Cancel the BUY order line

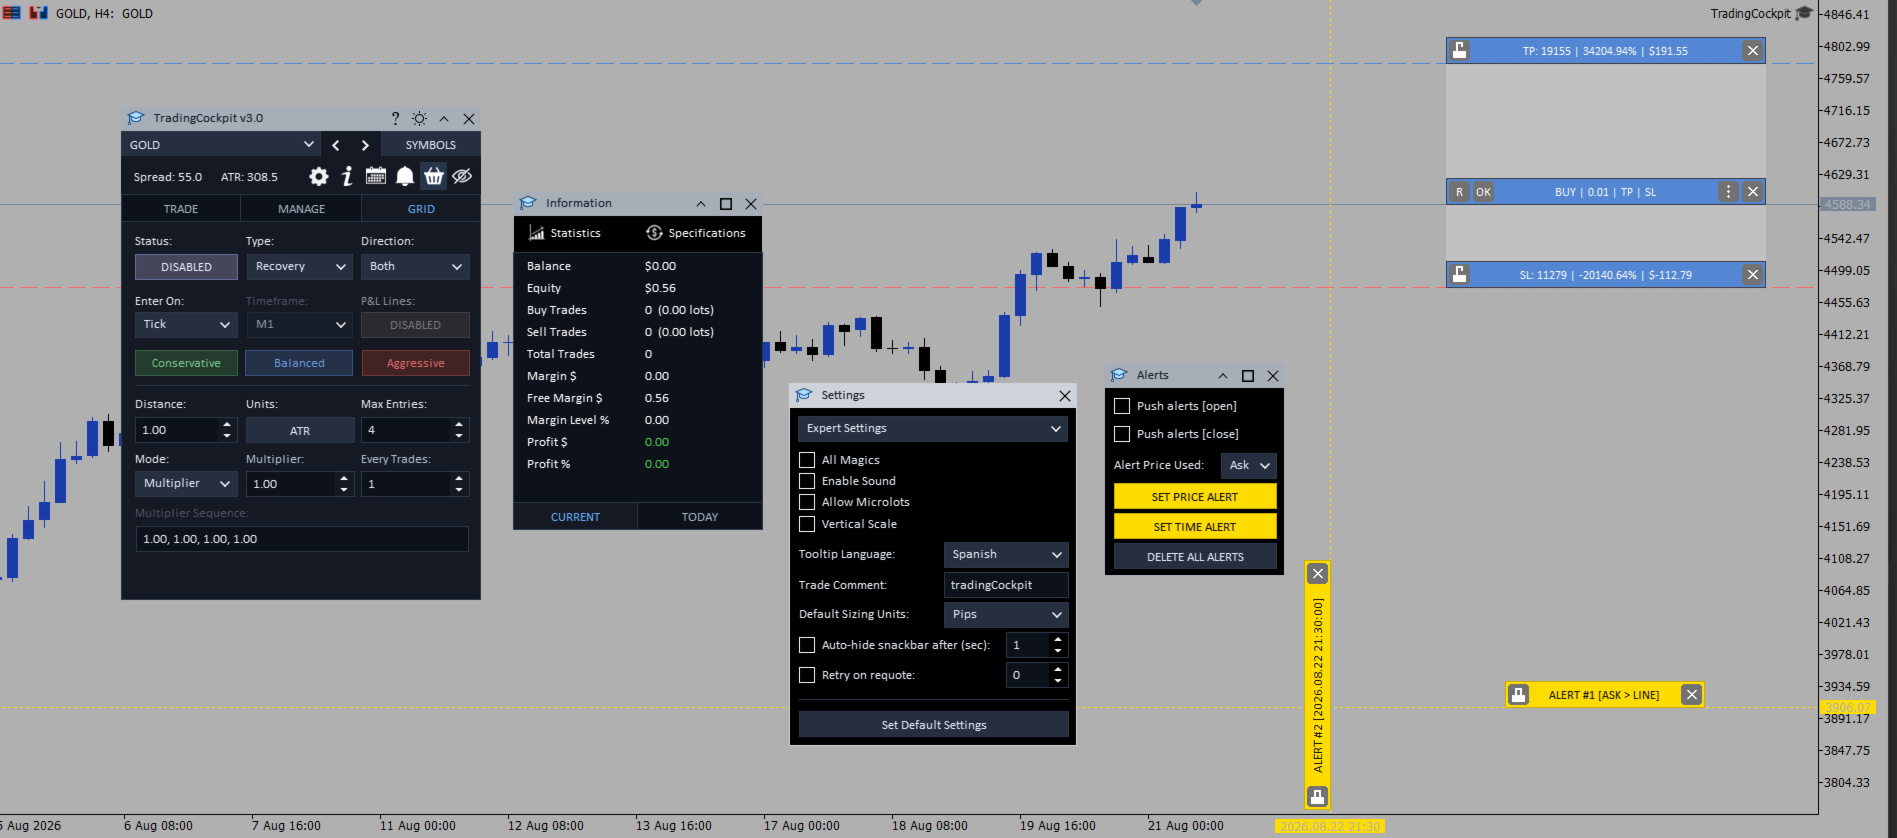point(1753,192)
